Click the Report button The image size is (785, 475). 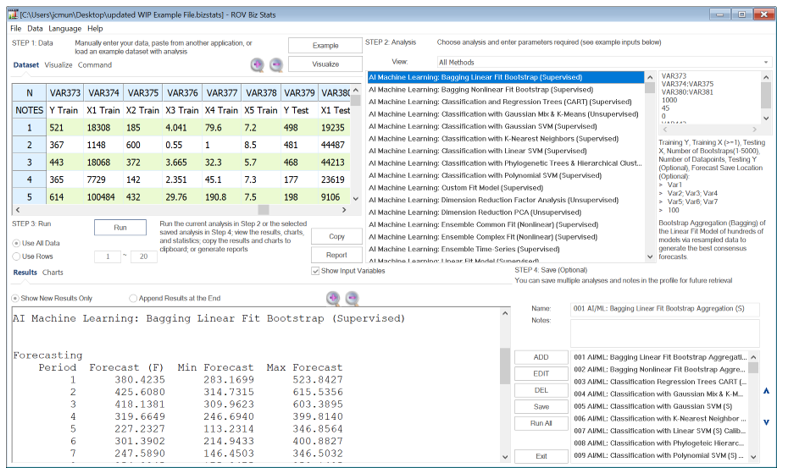pos(336,255)
